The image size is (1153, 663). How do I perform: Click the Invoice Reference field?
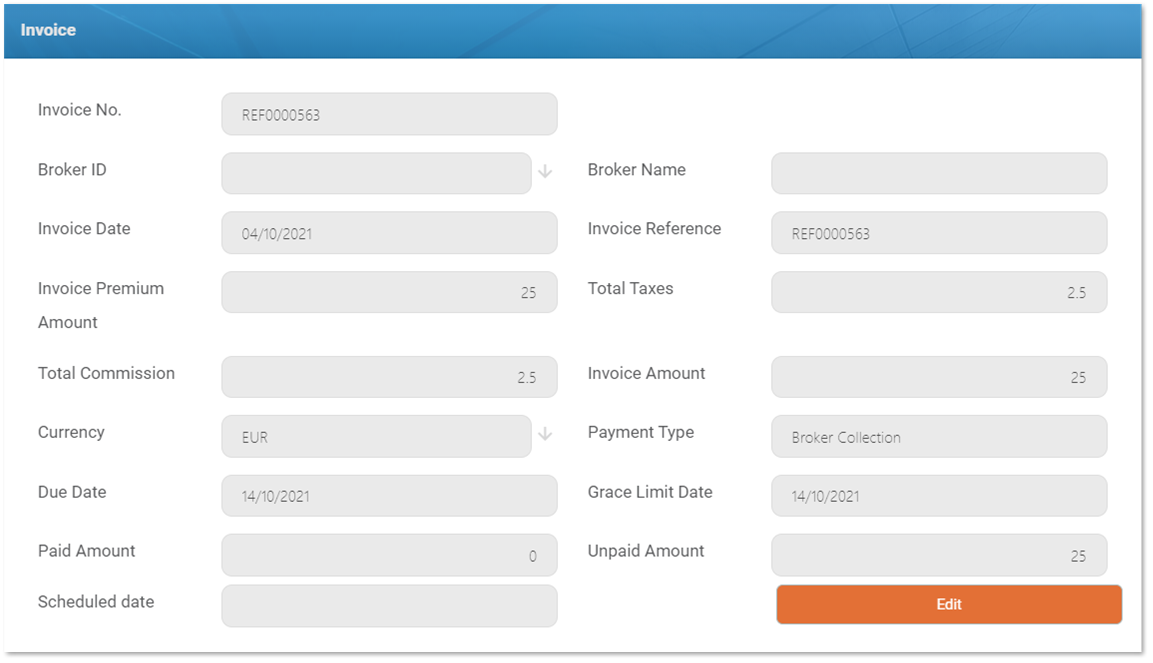pos(938,233)
